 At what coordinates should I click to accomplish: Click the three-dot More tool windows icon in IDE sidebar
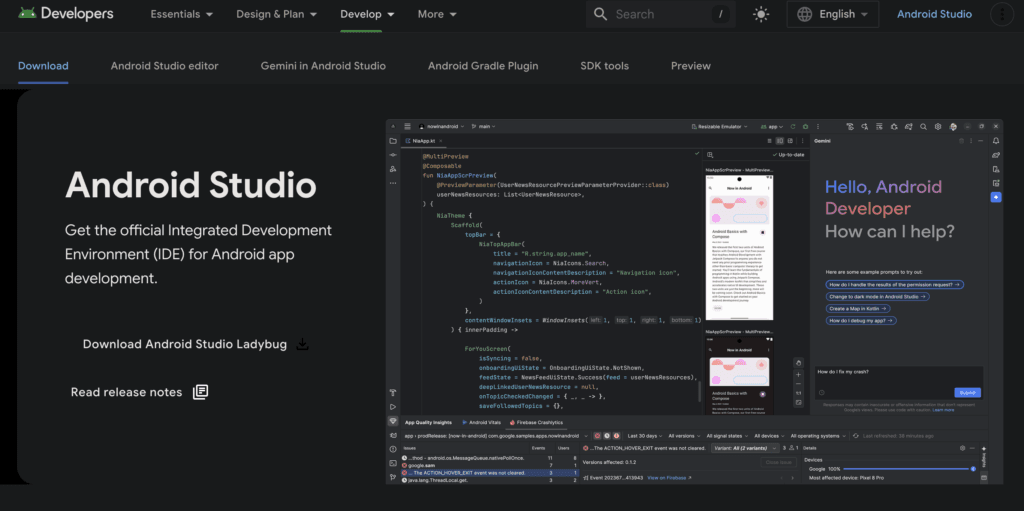click(x=393, y=183)
